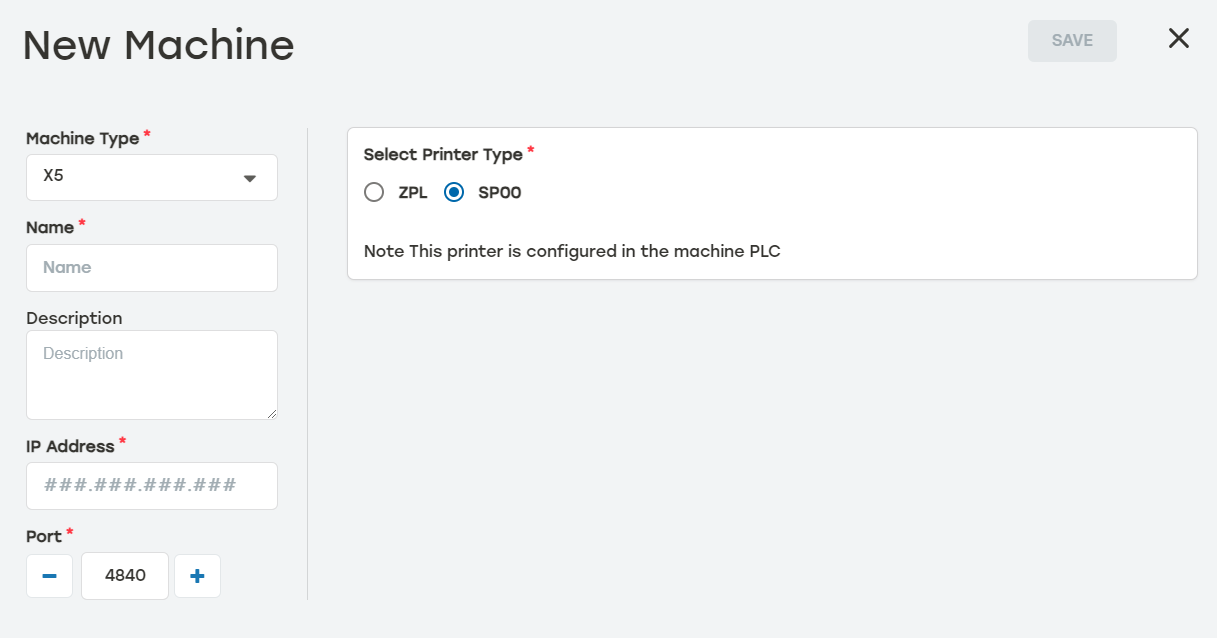Focus the Name input field
This screenshot has width=1217, height=638.
(152, 268)
